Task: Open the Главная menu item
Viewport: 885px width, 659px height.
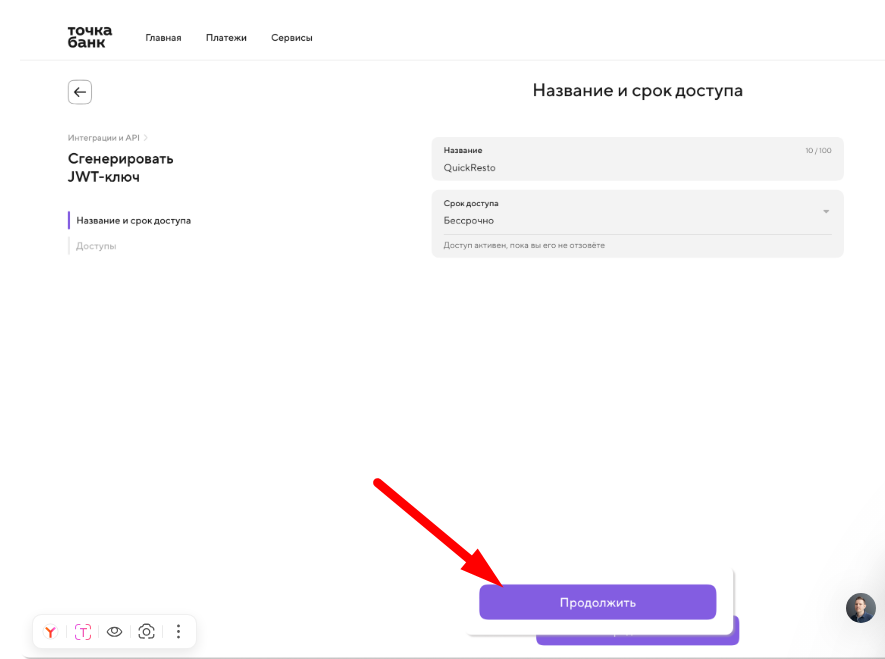Action: coord(163,38)
